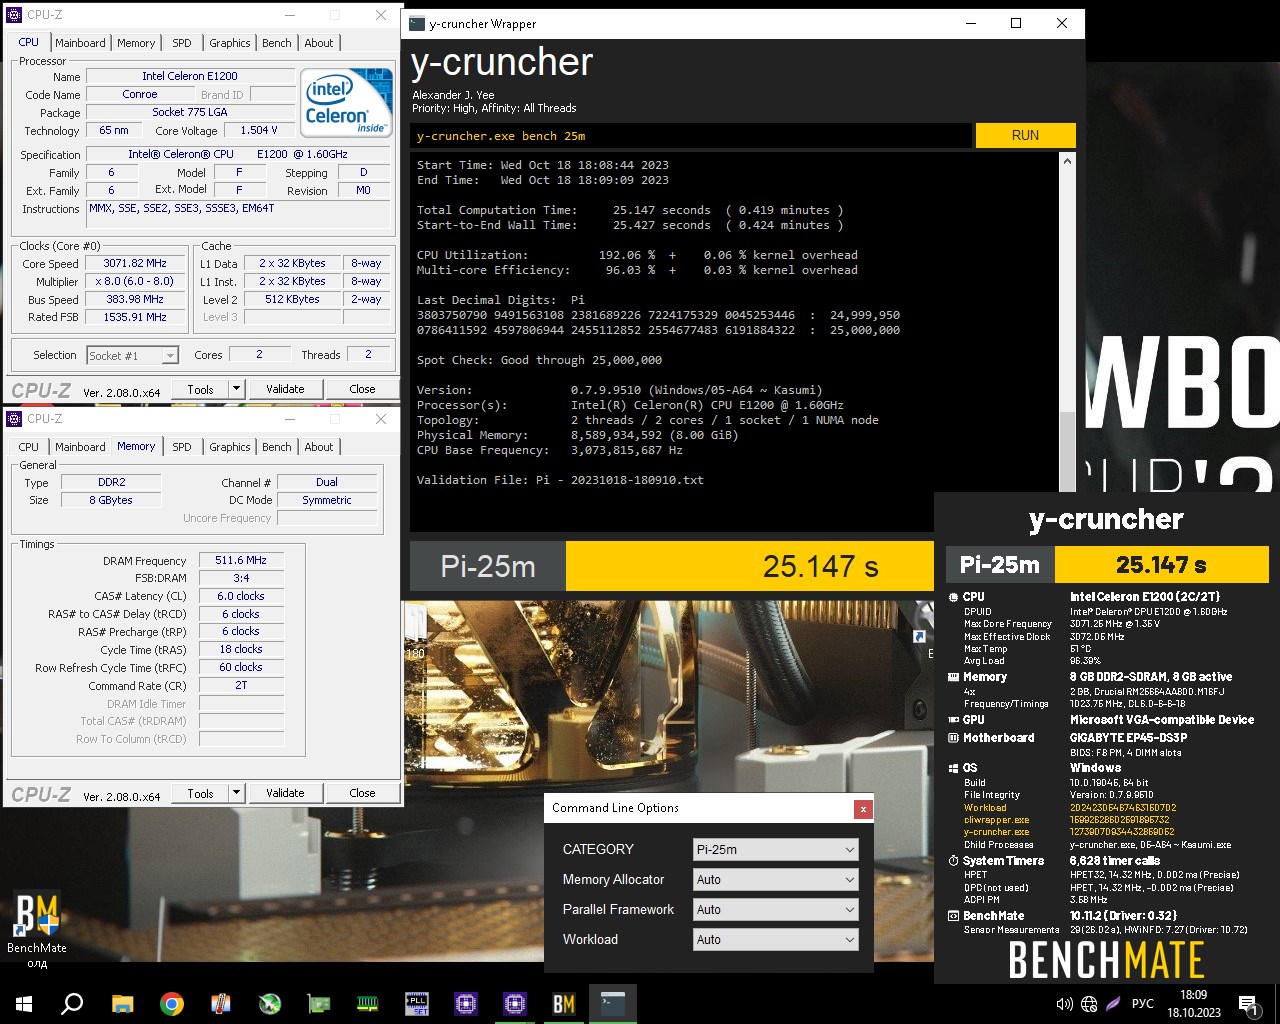Open About tab in upper CPU-Z
This screenshot has height=1024, width=1280.
319,43
